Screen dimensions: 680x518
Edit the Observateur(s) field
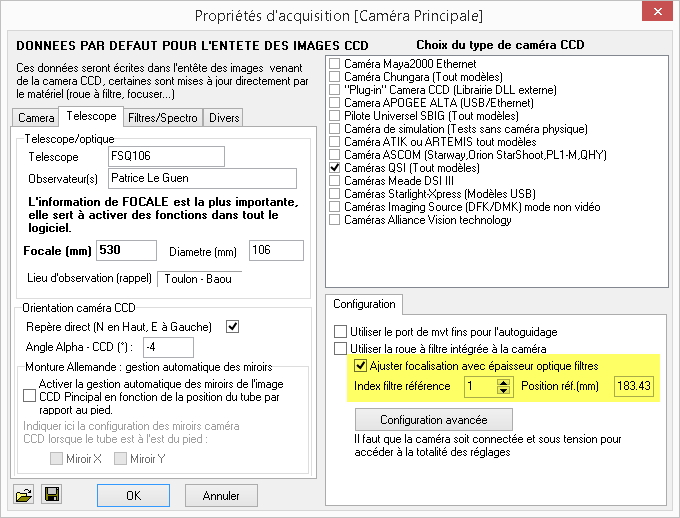[x=202, y=178]
